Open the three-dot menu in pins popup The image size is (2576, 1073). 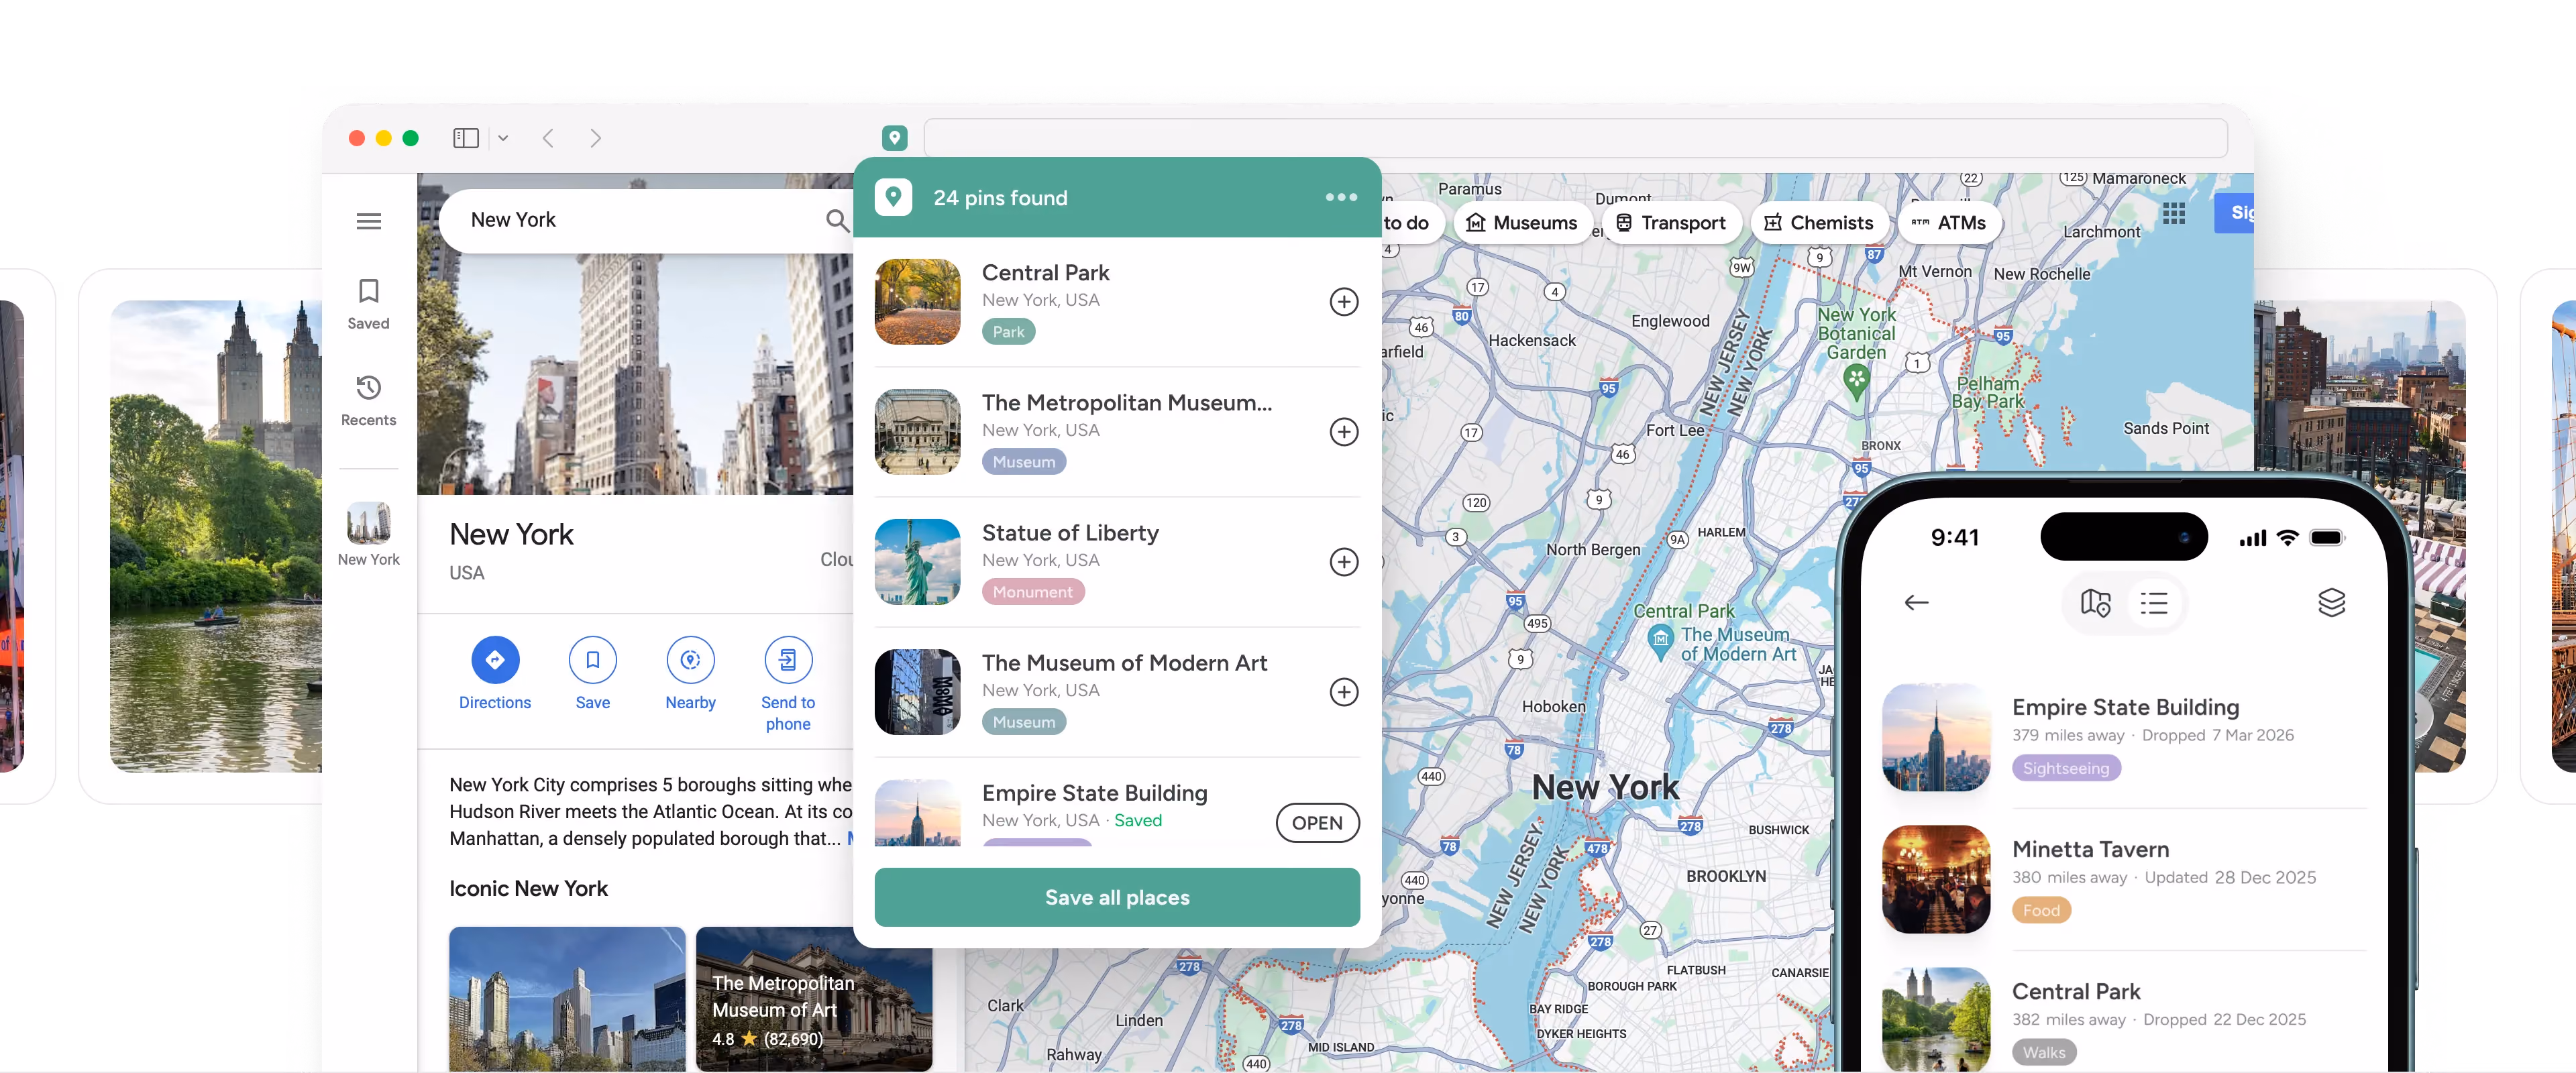tap(1341, 197)
